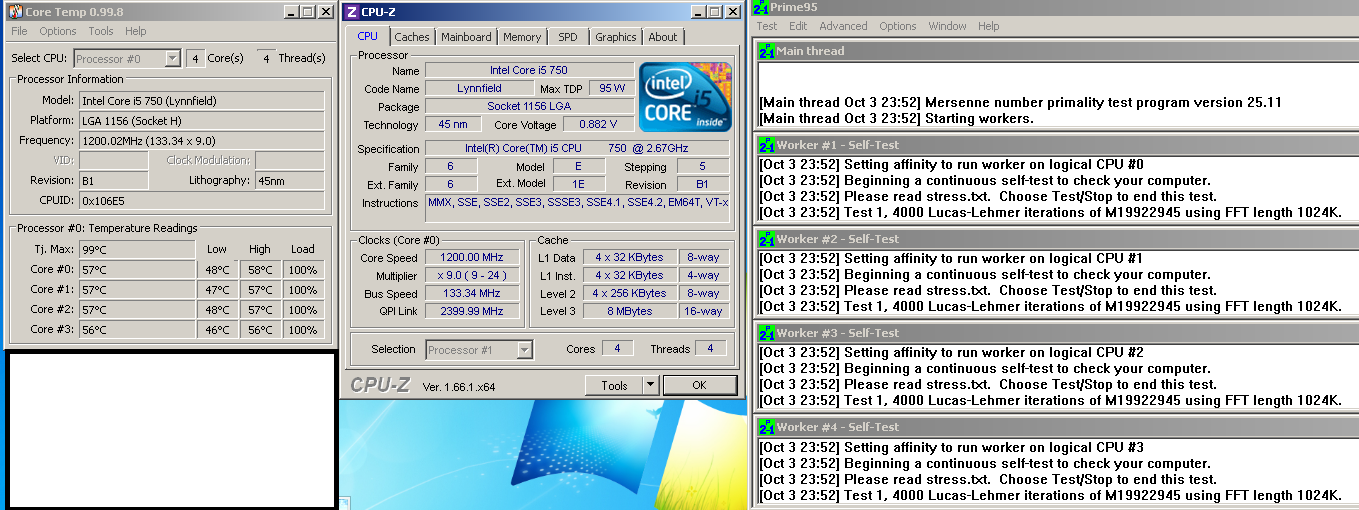Screen dimensions: 1359x510
Task: Switch to CPU tab in CPU-Z
Action: [x=368, y=36]
